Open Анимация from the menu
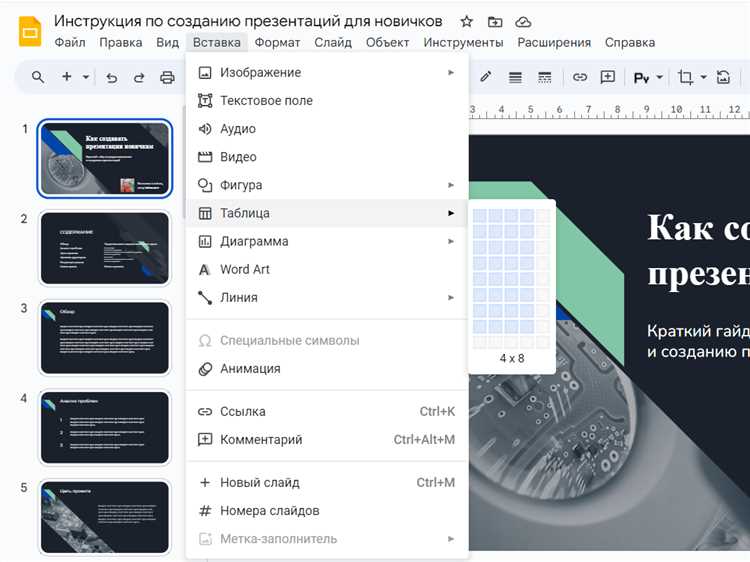The image size is (750, 562). tap(327, 369)
